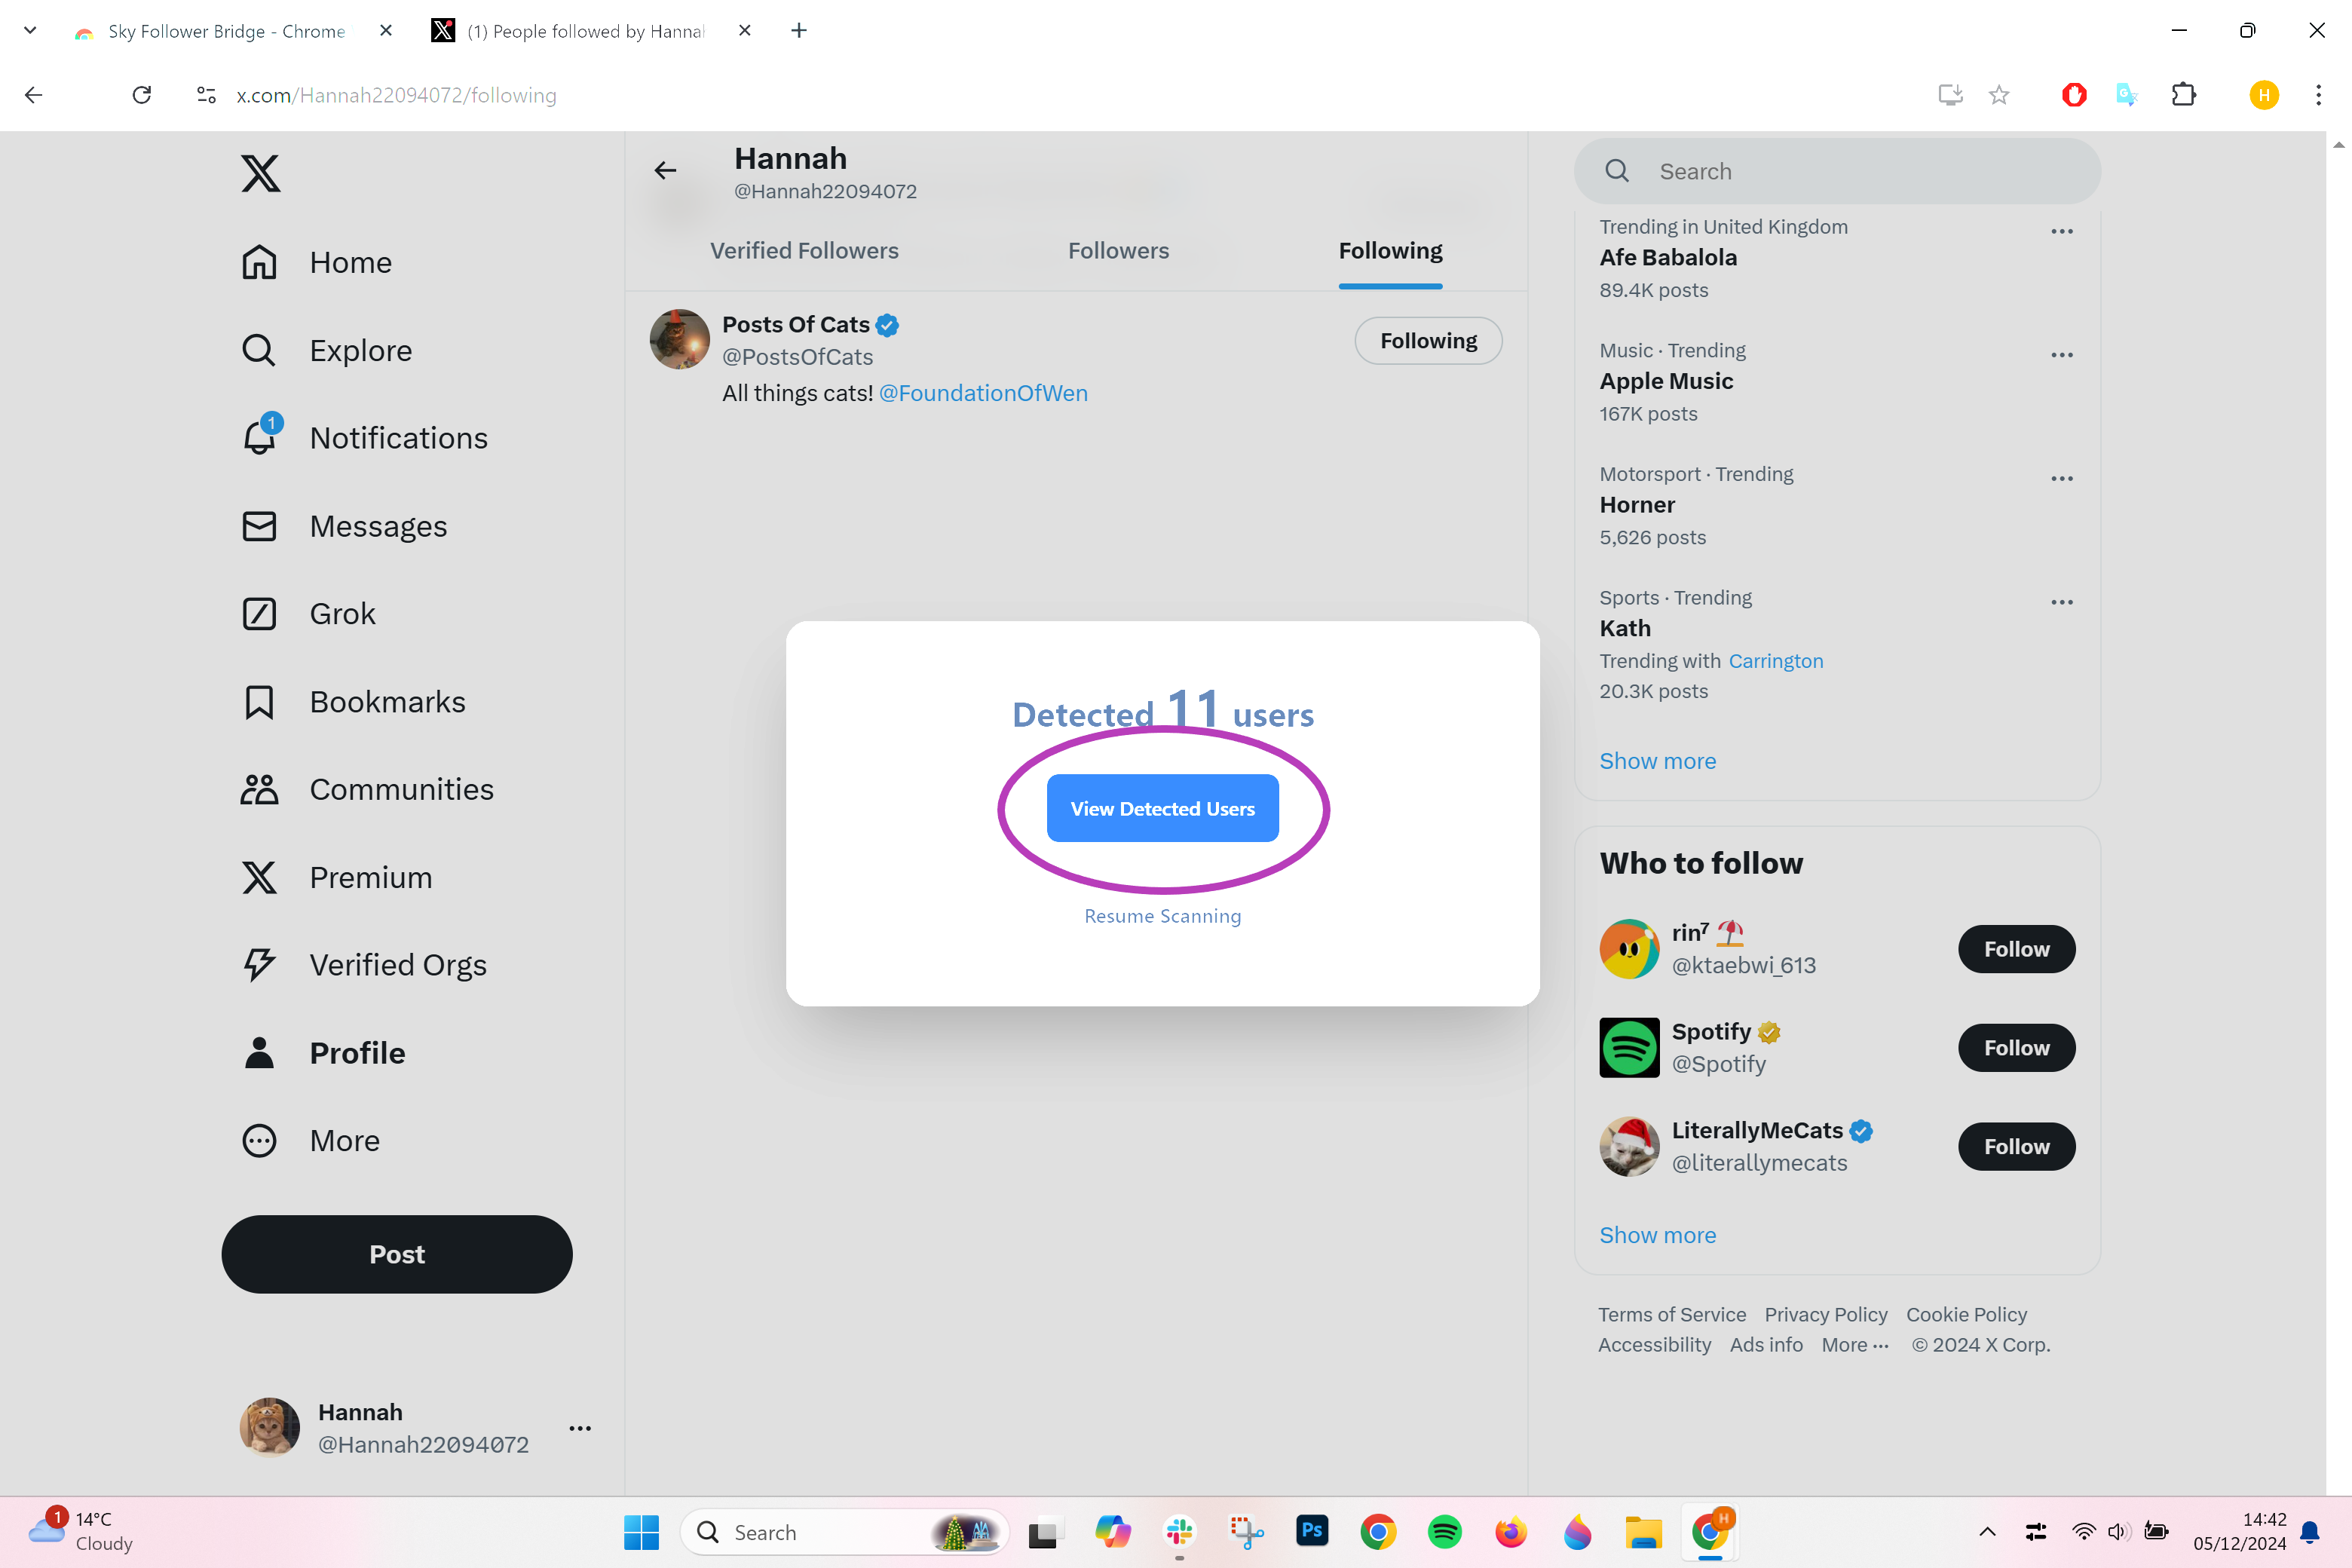This screenshot has width=2352, height=1568.
Task: Select the Following tab
Action: (x=1390, y=251)
